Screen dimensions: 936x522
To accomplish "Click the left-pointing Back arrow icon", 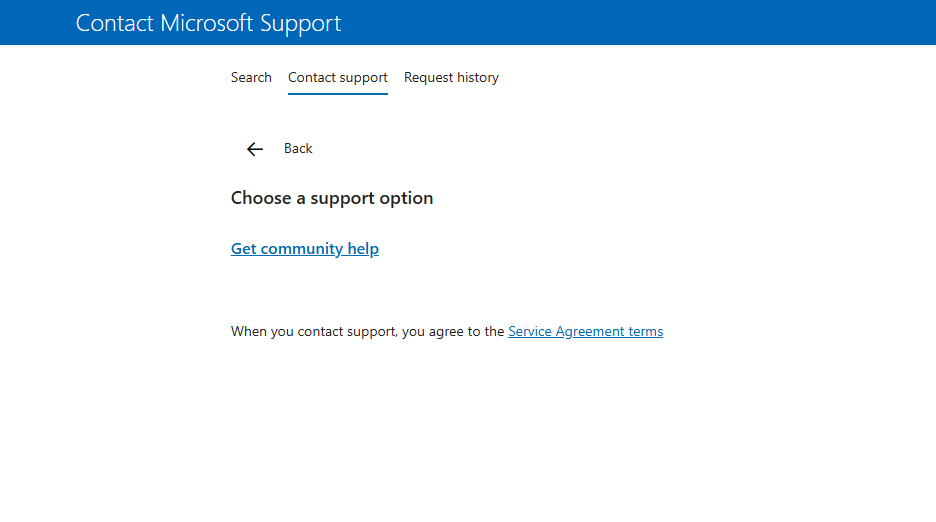I will click(x=255, y=149).
